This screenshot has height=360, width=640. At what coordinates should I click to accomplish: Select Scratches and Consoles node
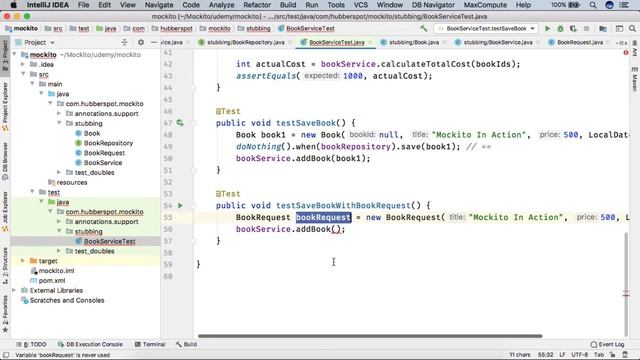(x=67, y=300)
